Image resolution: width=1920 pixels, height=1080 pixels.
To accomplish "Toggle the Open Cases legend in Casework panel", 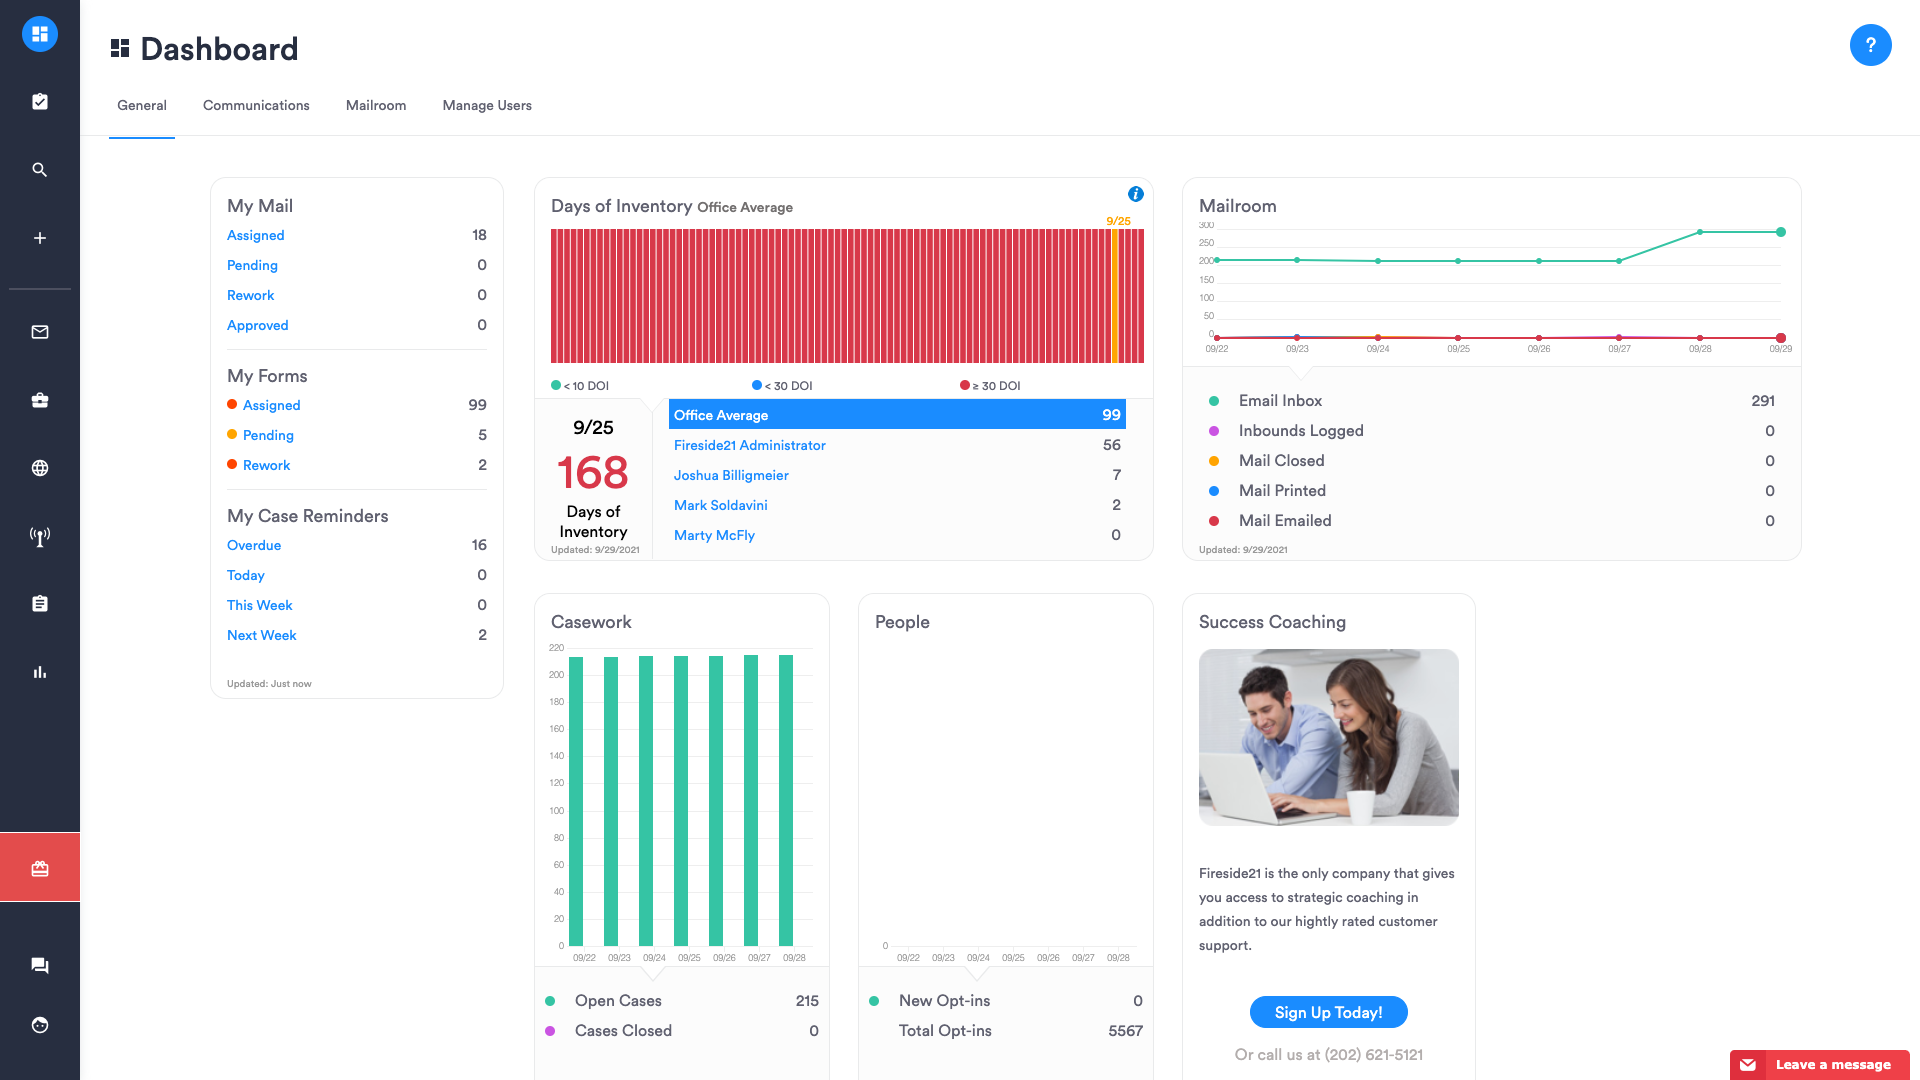I will tap(617, 1000).
